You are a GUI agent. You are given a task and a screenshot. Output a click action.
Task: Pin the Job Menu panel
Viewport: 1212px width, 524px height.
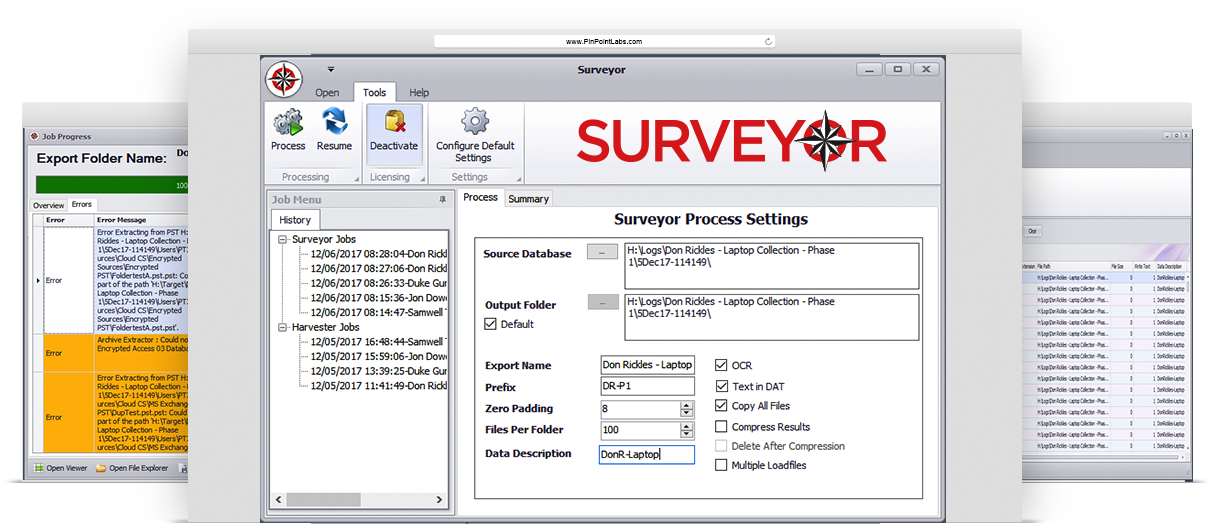443,200
